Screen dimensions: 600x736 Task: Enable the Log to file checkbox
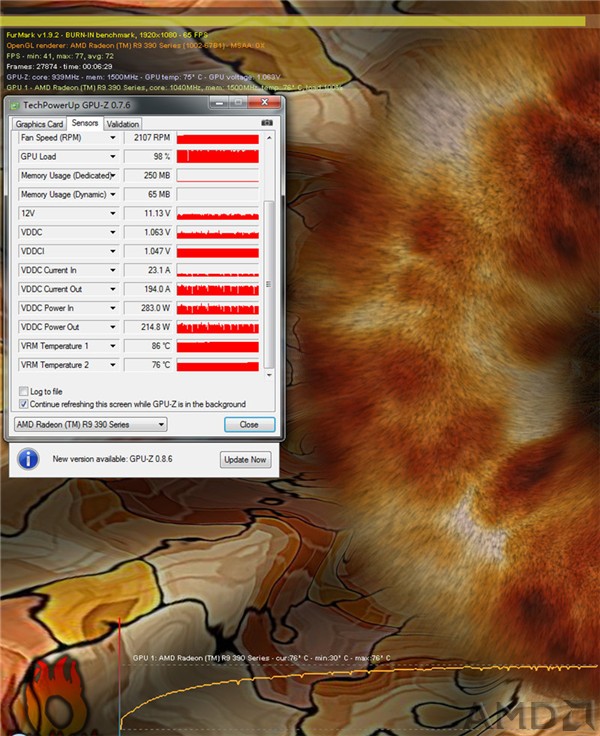click(23, 391)
